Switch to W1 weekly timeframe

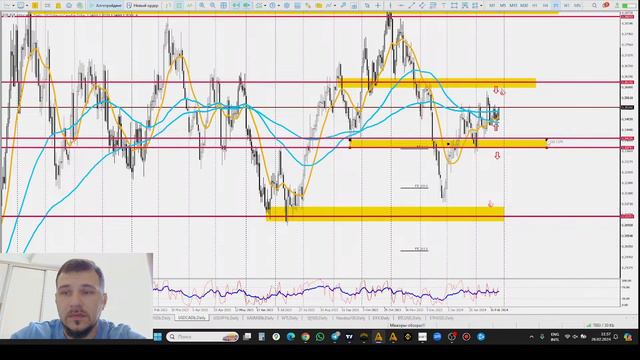tap(567, 6)
